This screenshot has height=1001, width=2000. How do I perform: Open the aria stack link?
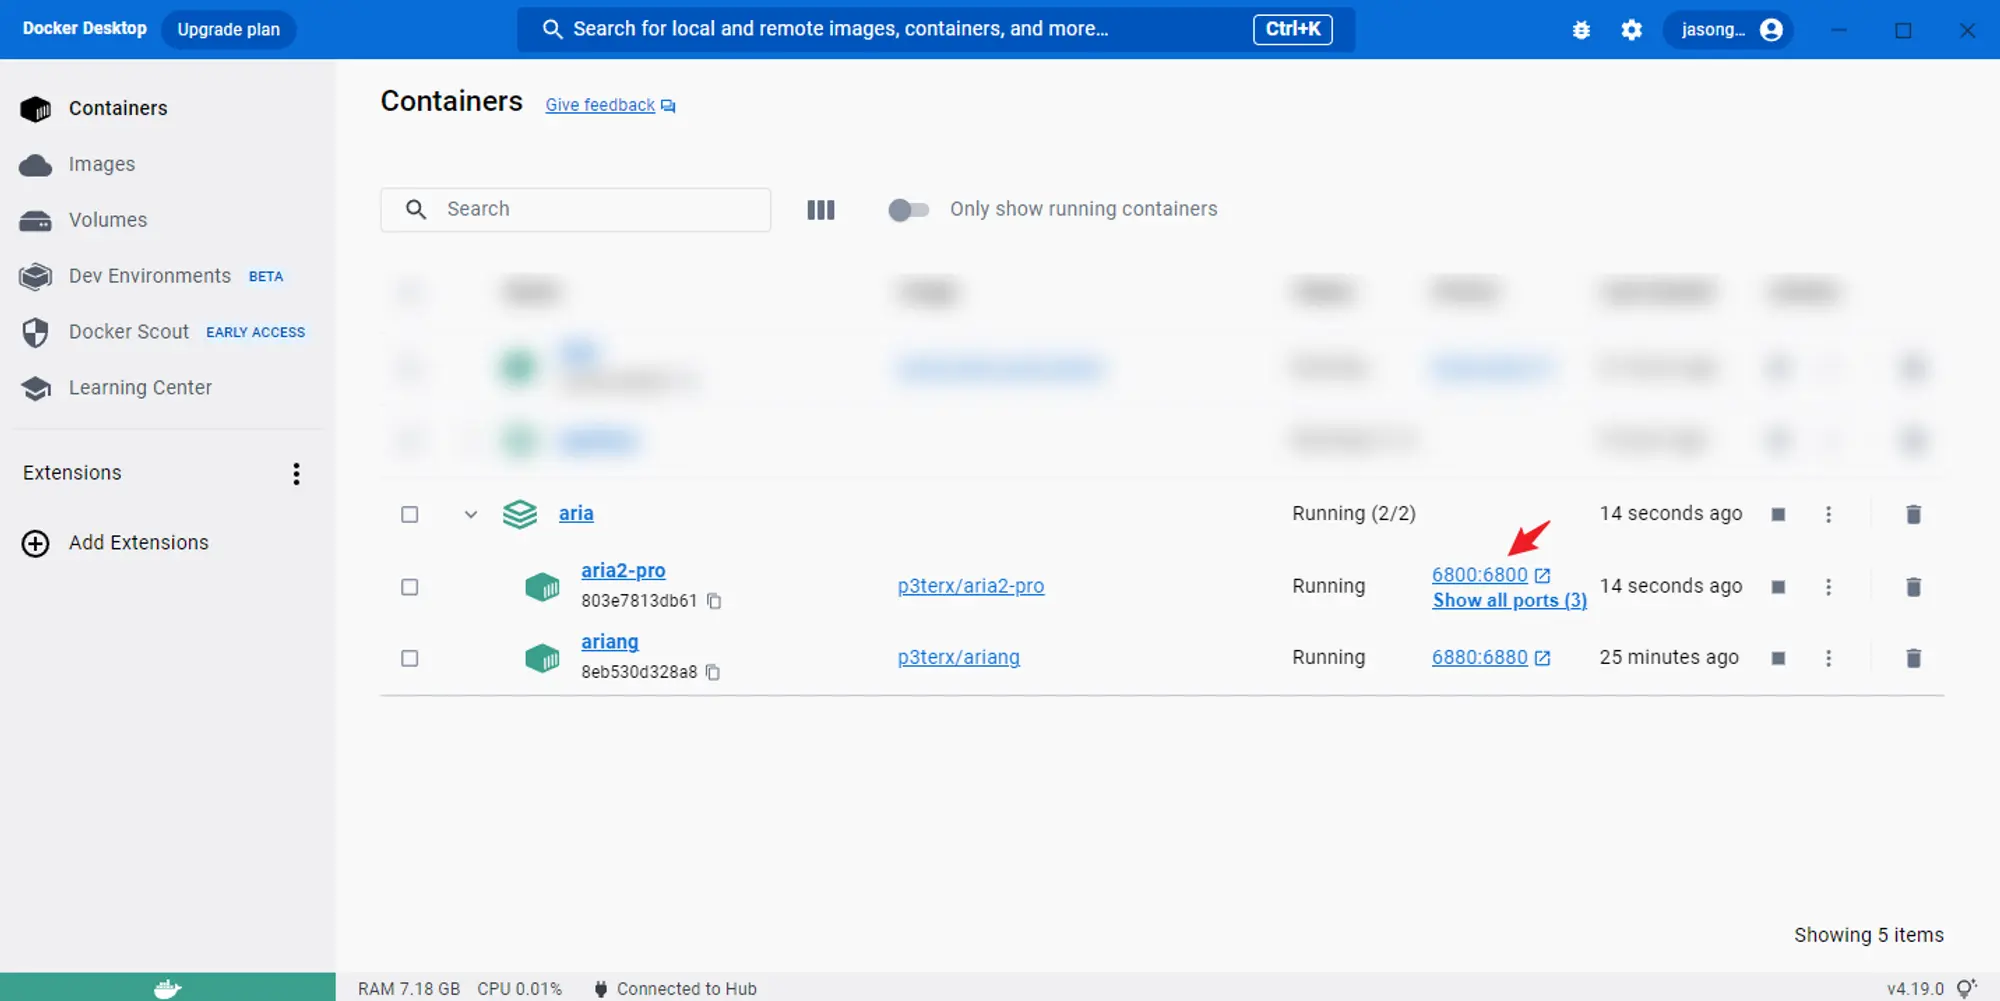[x=576, y=513]
